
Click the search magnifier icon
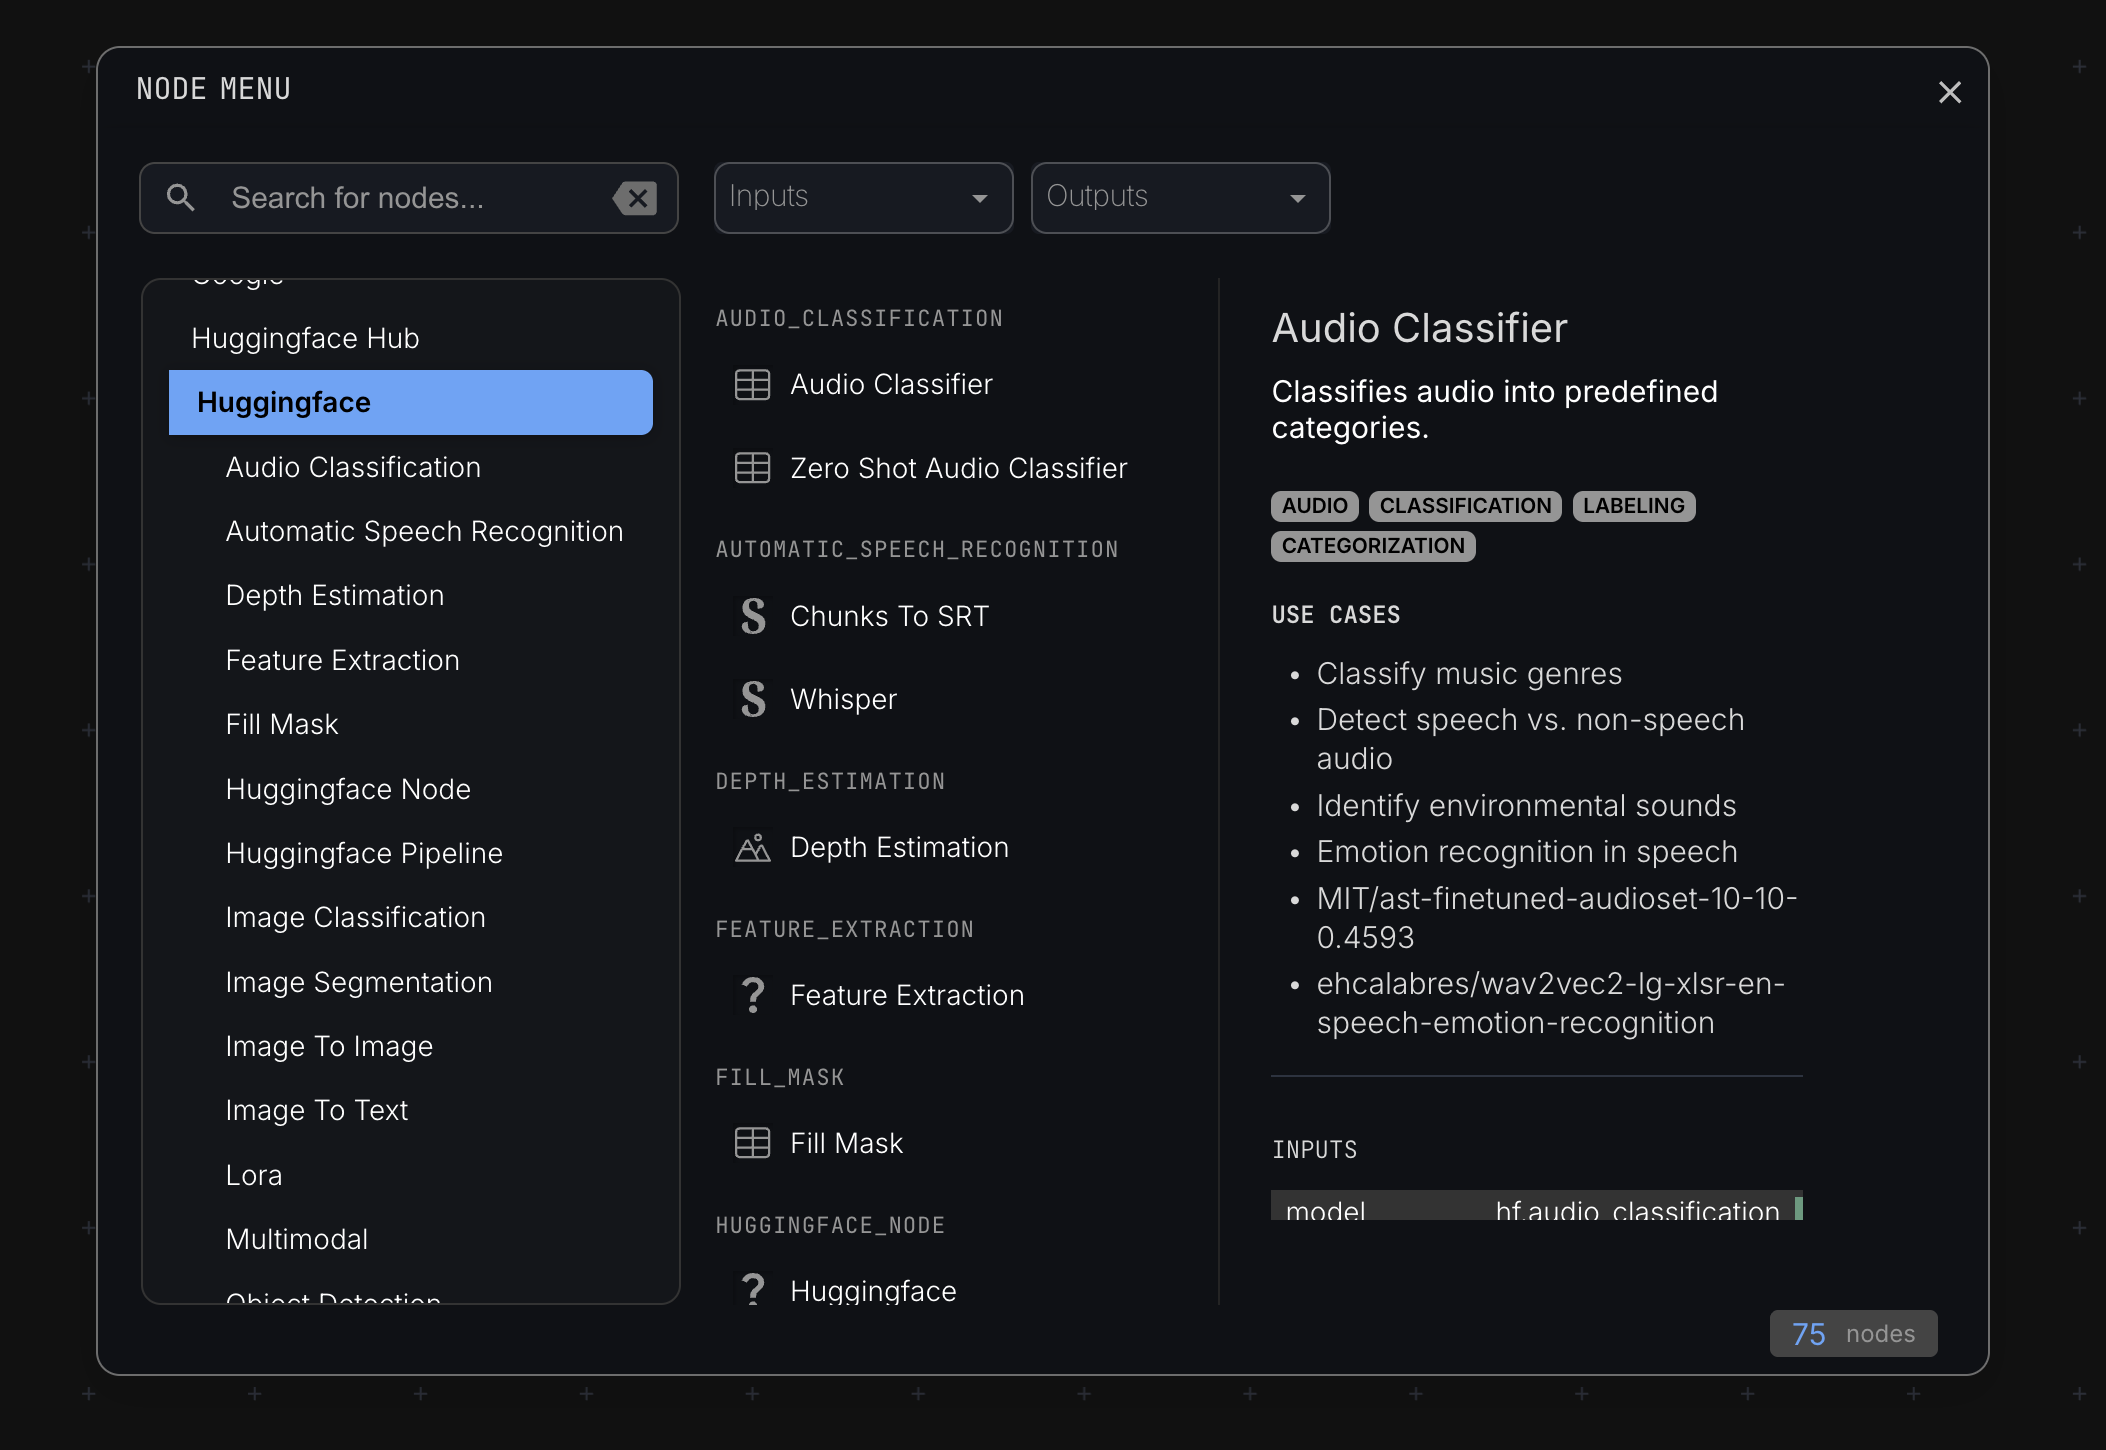181,197
